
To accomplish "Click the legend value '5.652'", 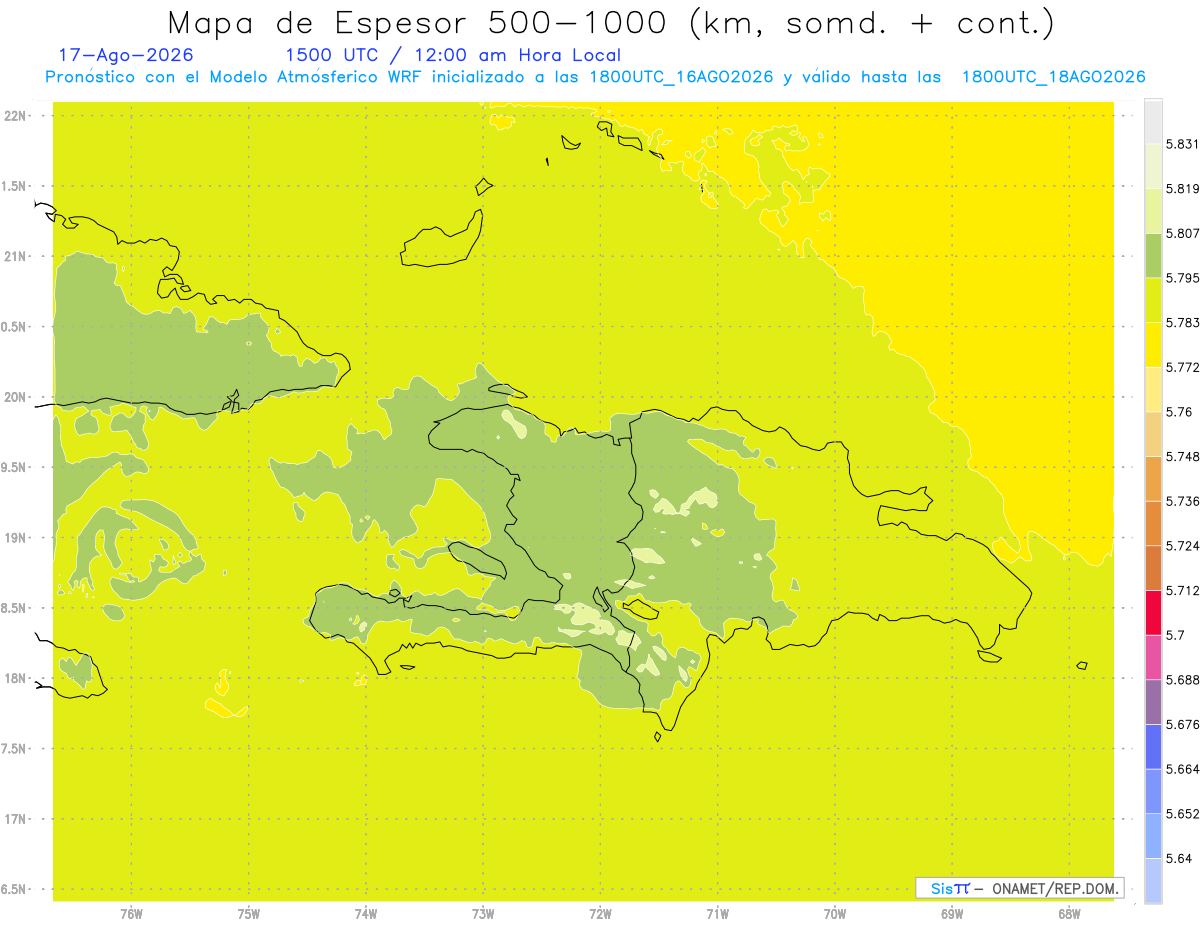I will pyautogui.click(x=1182, y=814).
